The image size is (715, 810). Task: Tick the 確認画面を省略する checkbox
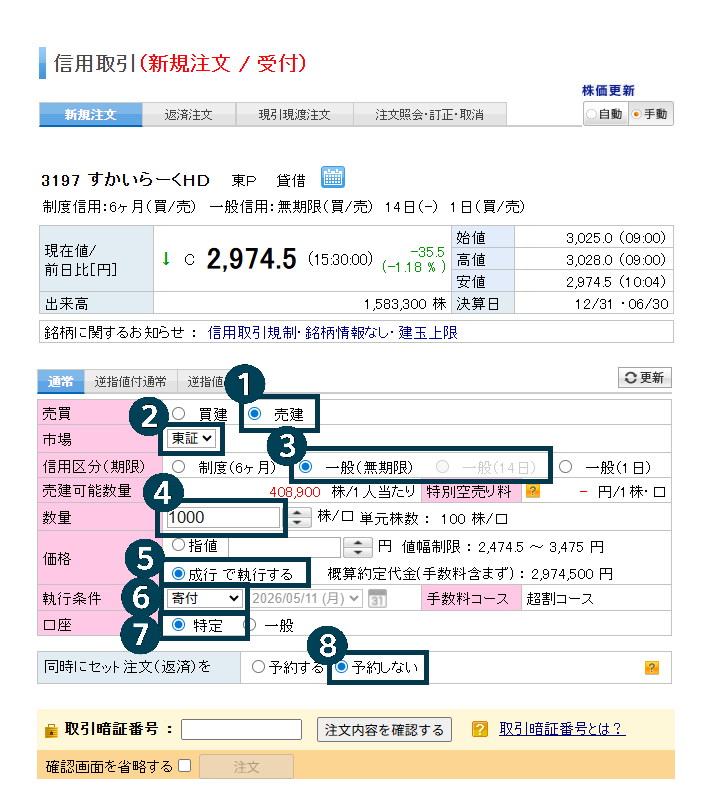tap(184, 766)
